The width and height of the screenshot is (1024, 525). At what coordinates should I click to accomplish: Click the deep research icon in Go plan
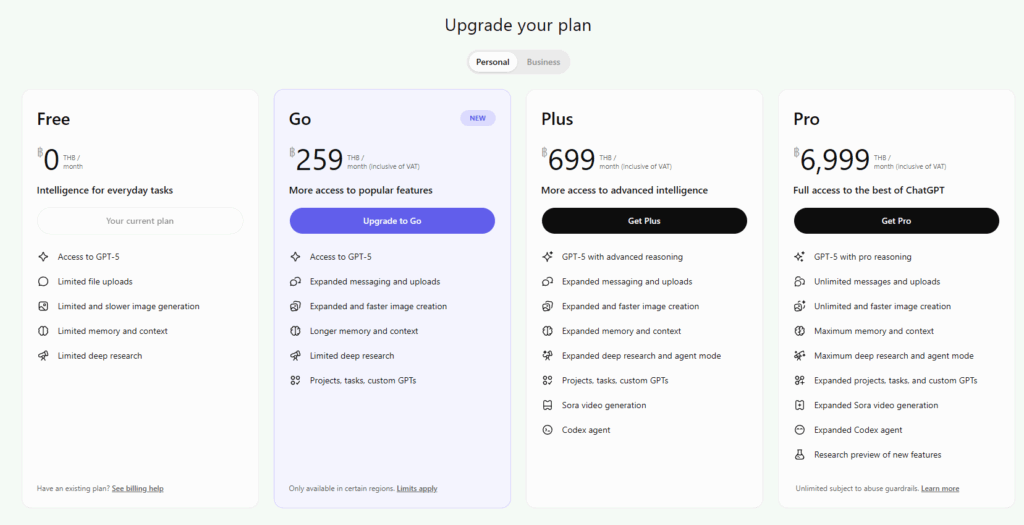coord(295,356)
